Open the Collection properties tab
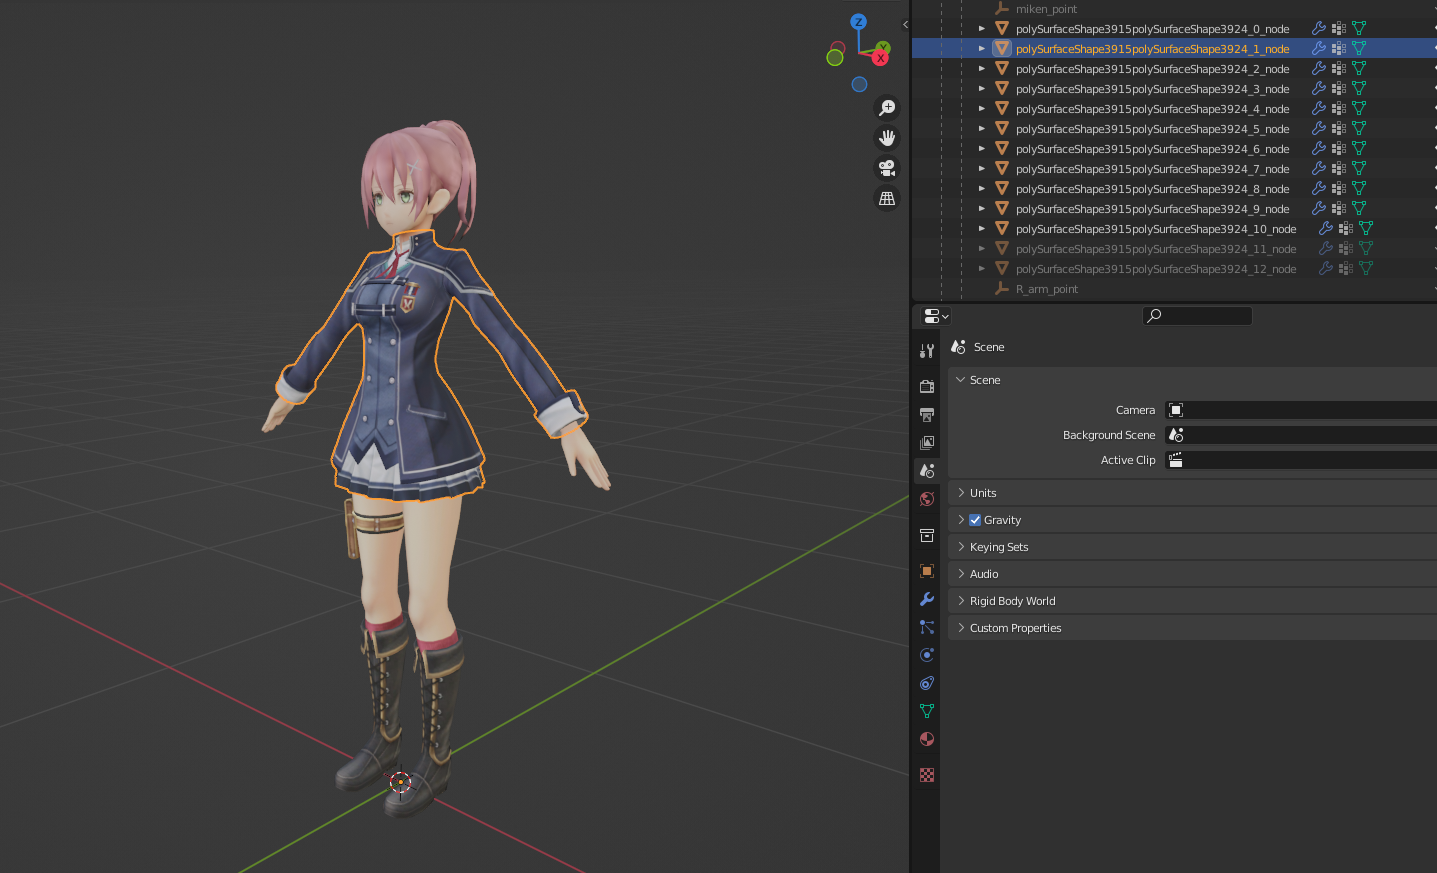 pos(927,536)
